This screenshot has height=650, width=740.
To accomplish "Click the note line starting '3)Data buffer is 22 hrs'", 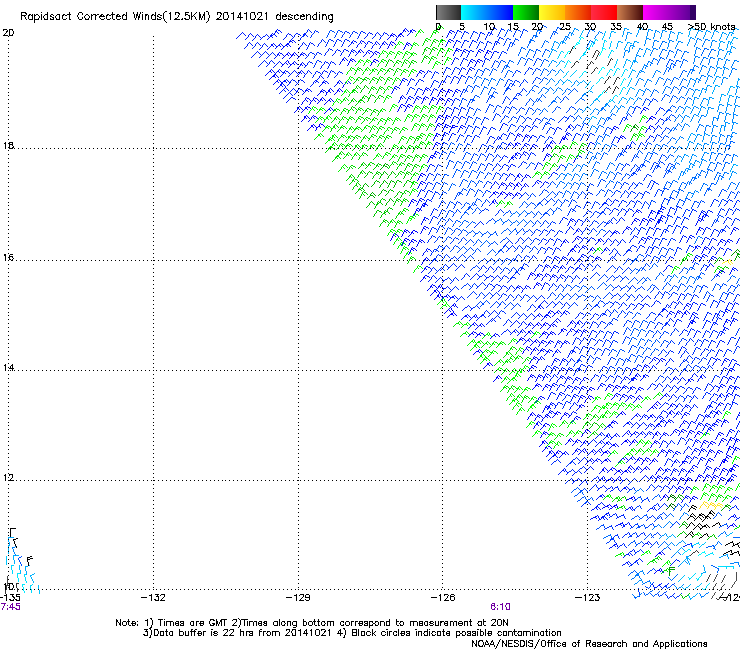I will pyautogui.click(x=352, y=633).
